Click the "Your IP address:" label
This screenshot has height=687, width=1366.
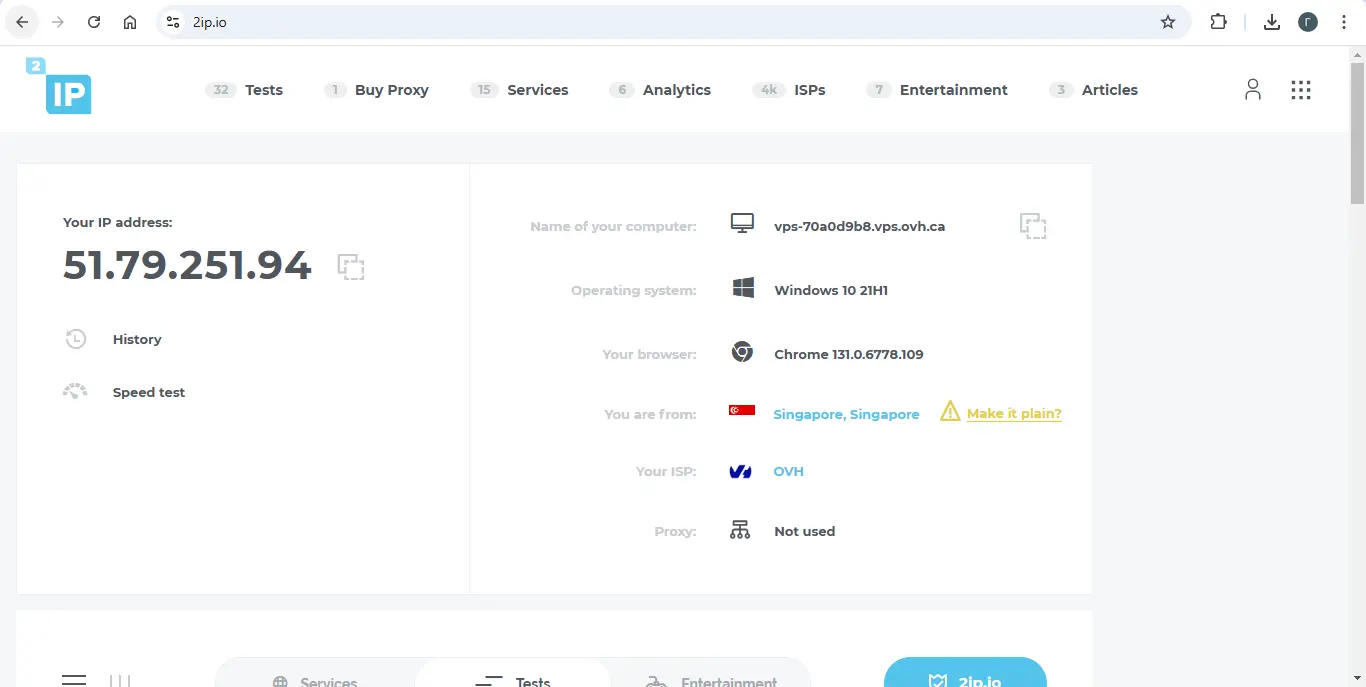point(117,222)
